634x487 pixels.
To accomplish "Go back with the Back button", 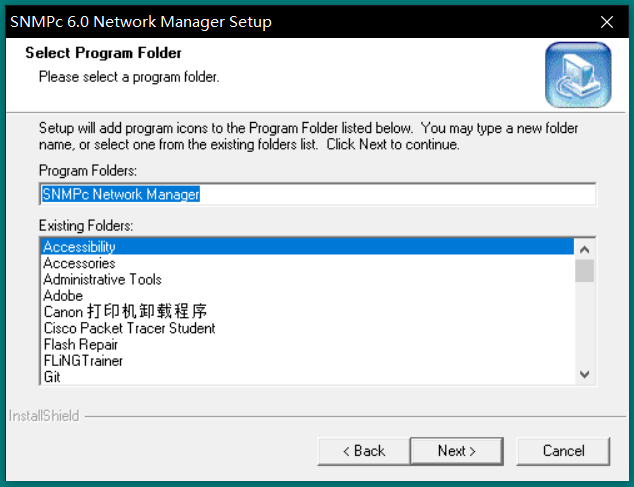I will [362, 451].
